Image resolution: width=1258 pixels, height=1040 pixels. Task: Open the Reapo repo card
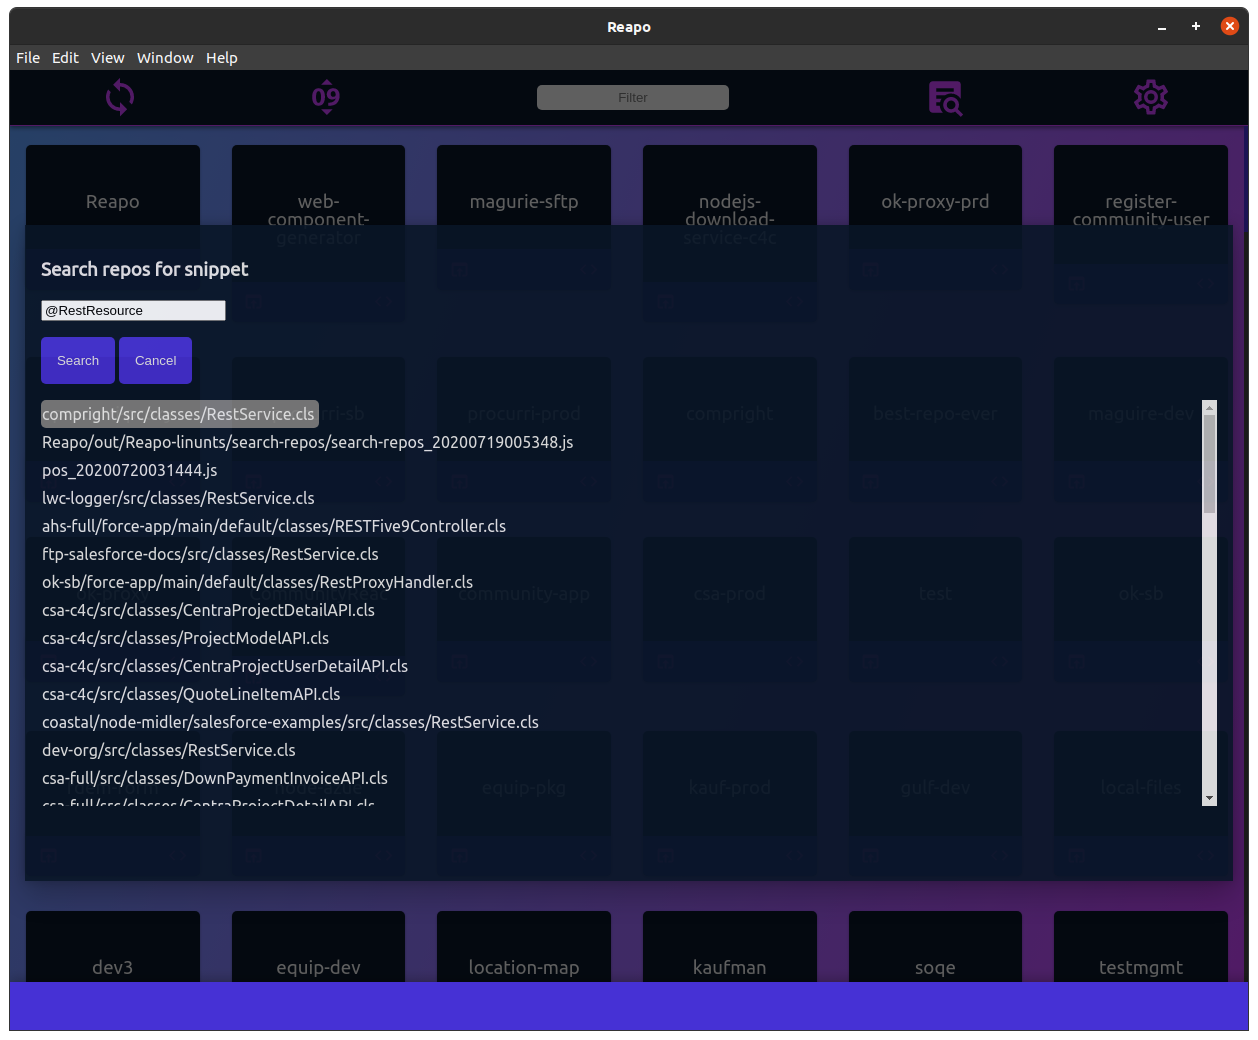click(x=113, y=185)
